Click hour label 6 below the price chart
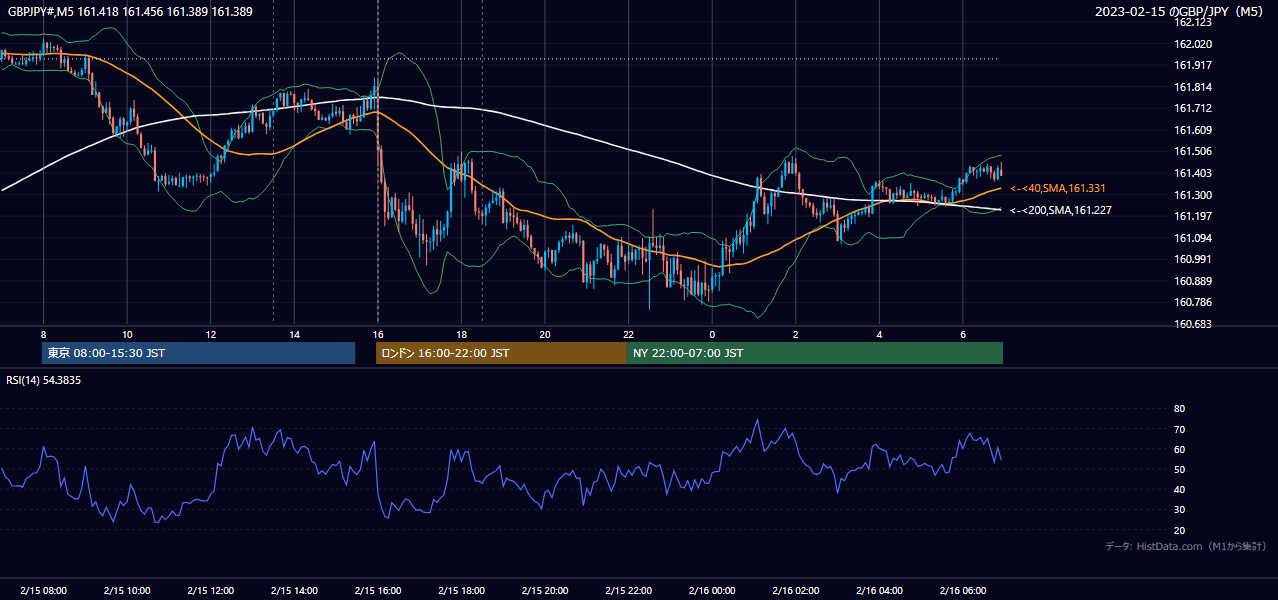The width and height of the screenshot is (1278, 600). click(963, 334)
